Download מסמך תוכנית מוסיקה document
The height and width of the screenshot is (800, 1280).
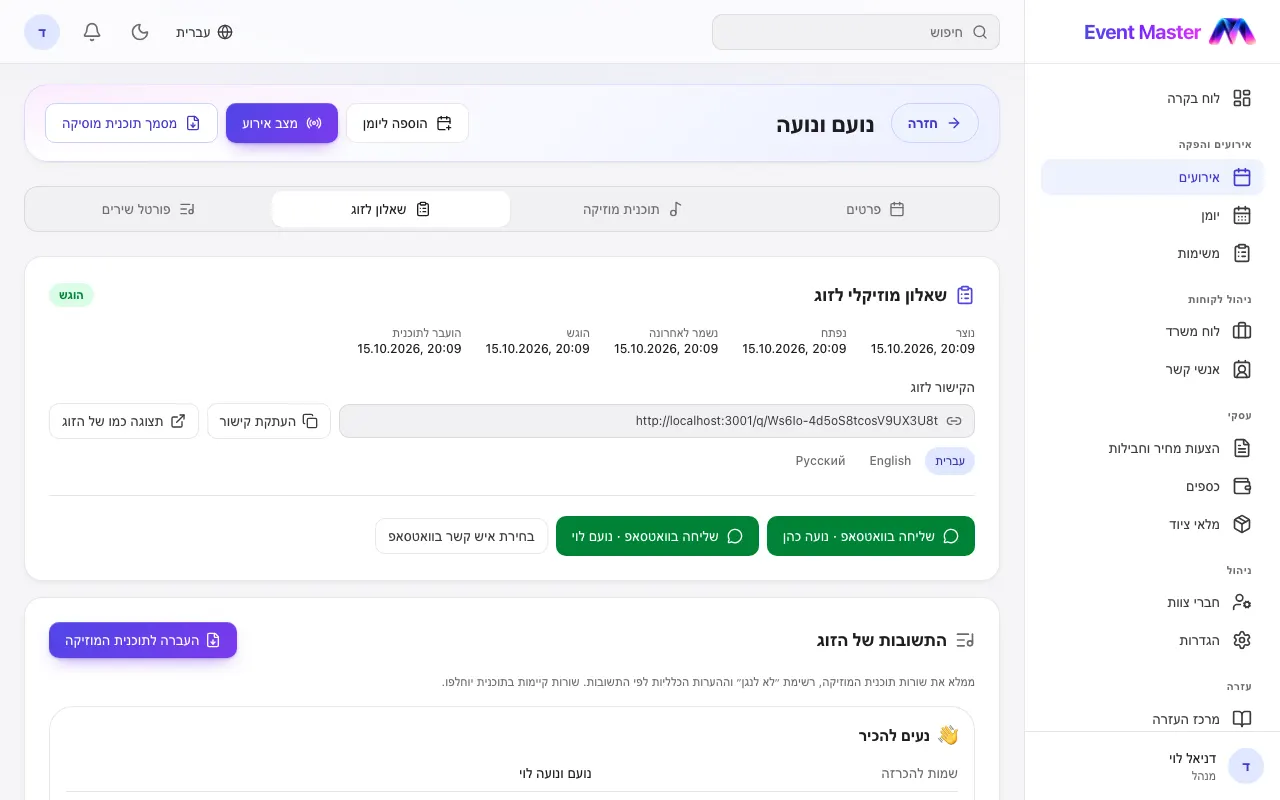tap(131, 123)
